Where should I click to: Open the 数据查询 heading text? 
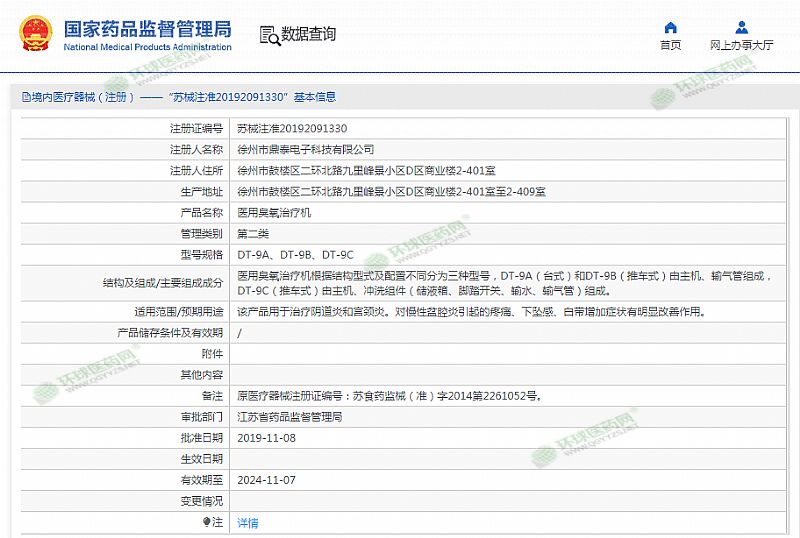click(308, 35)
